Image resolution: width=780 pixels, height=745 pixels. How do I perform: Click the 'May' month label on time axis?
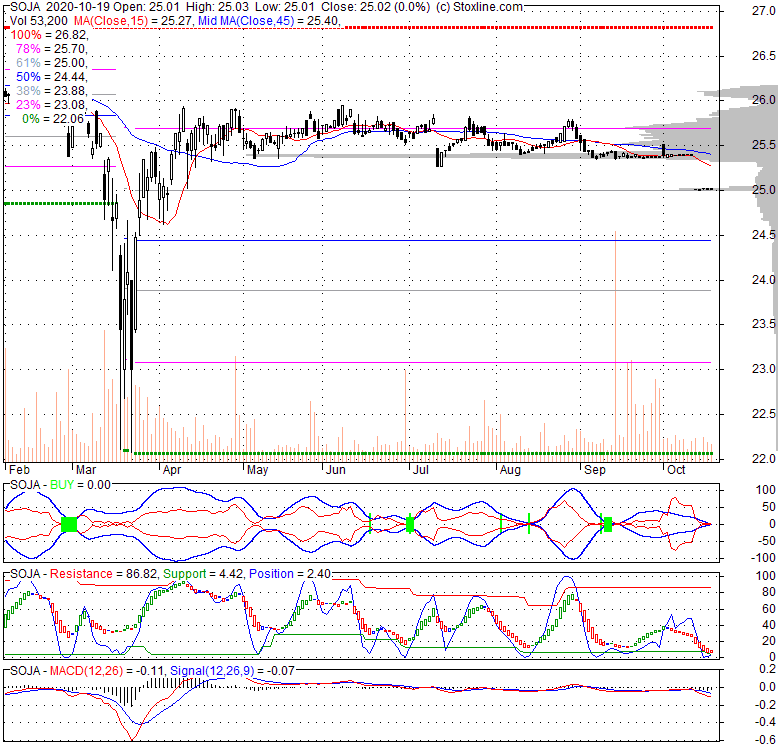(x=258, y=470)
